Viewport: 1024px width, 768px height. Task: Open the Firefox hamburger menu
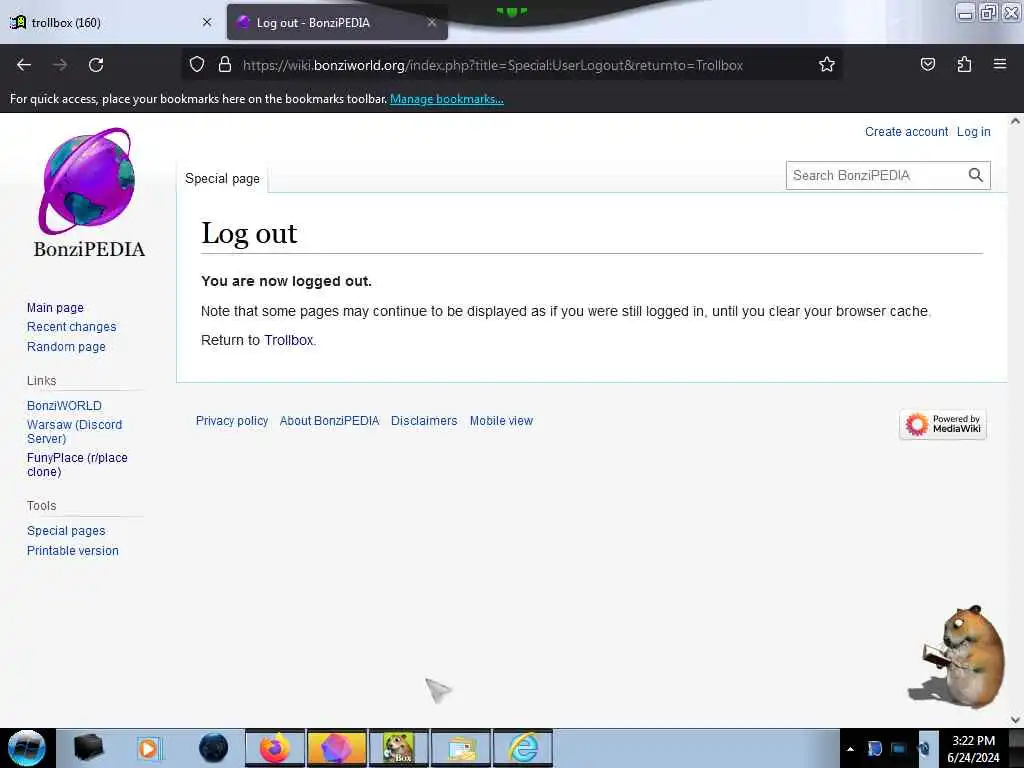pos(1000,64)
